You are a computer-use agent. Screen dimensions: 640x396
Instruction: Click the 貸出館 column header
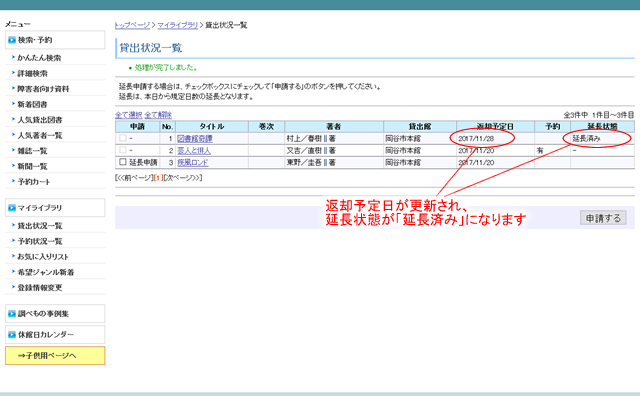tap(420, 127)
